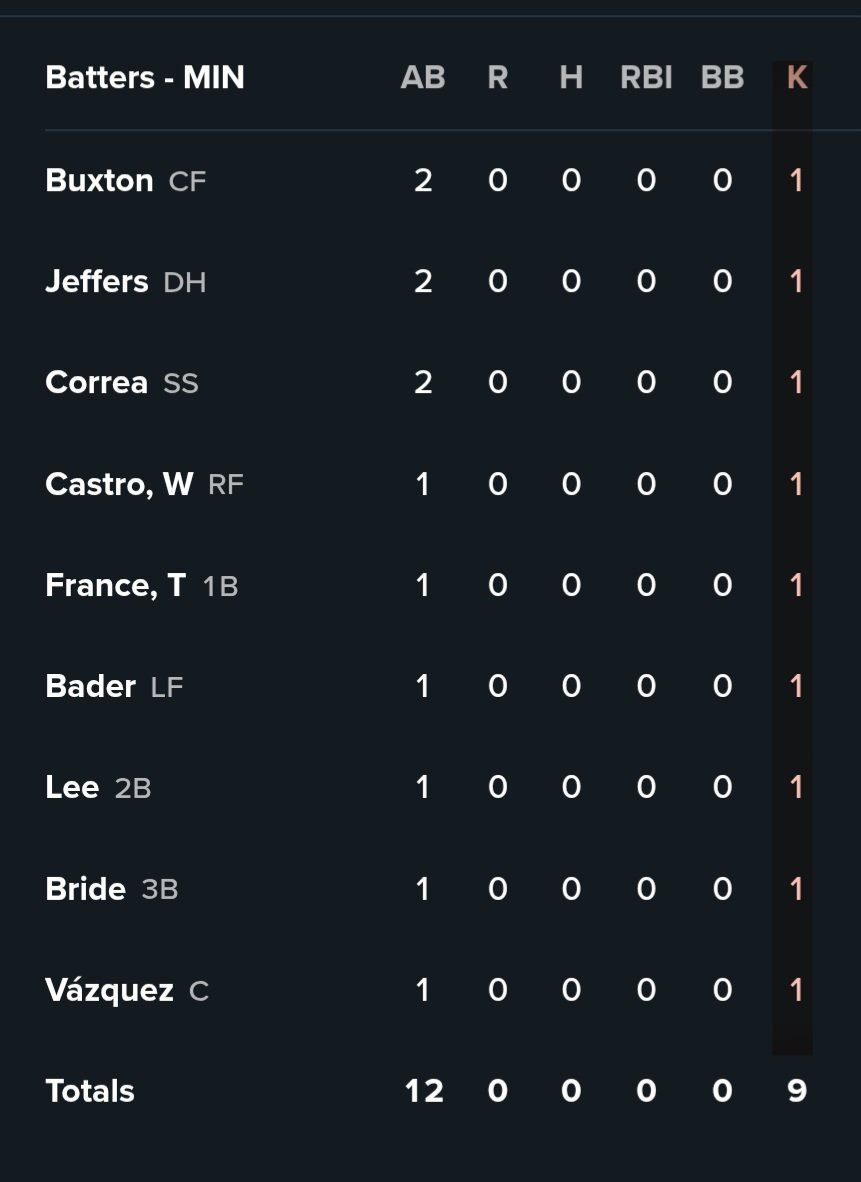Select the RBI column header
This screenshot has width=861, height=1182.
click(x=646, y=78)
